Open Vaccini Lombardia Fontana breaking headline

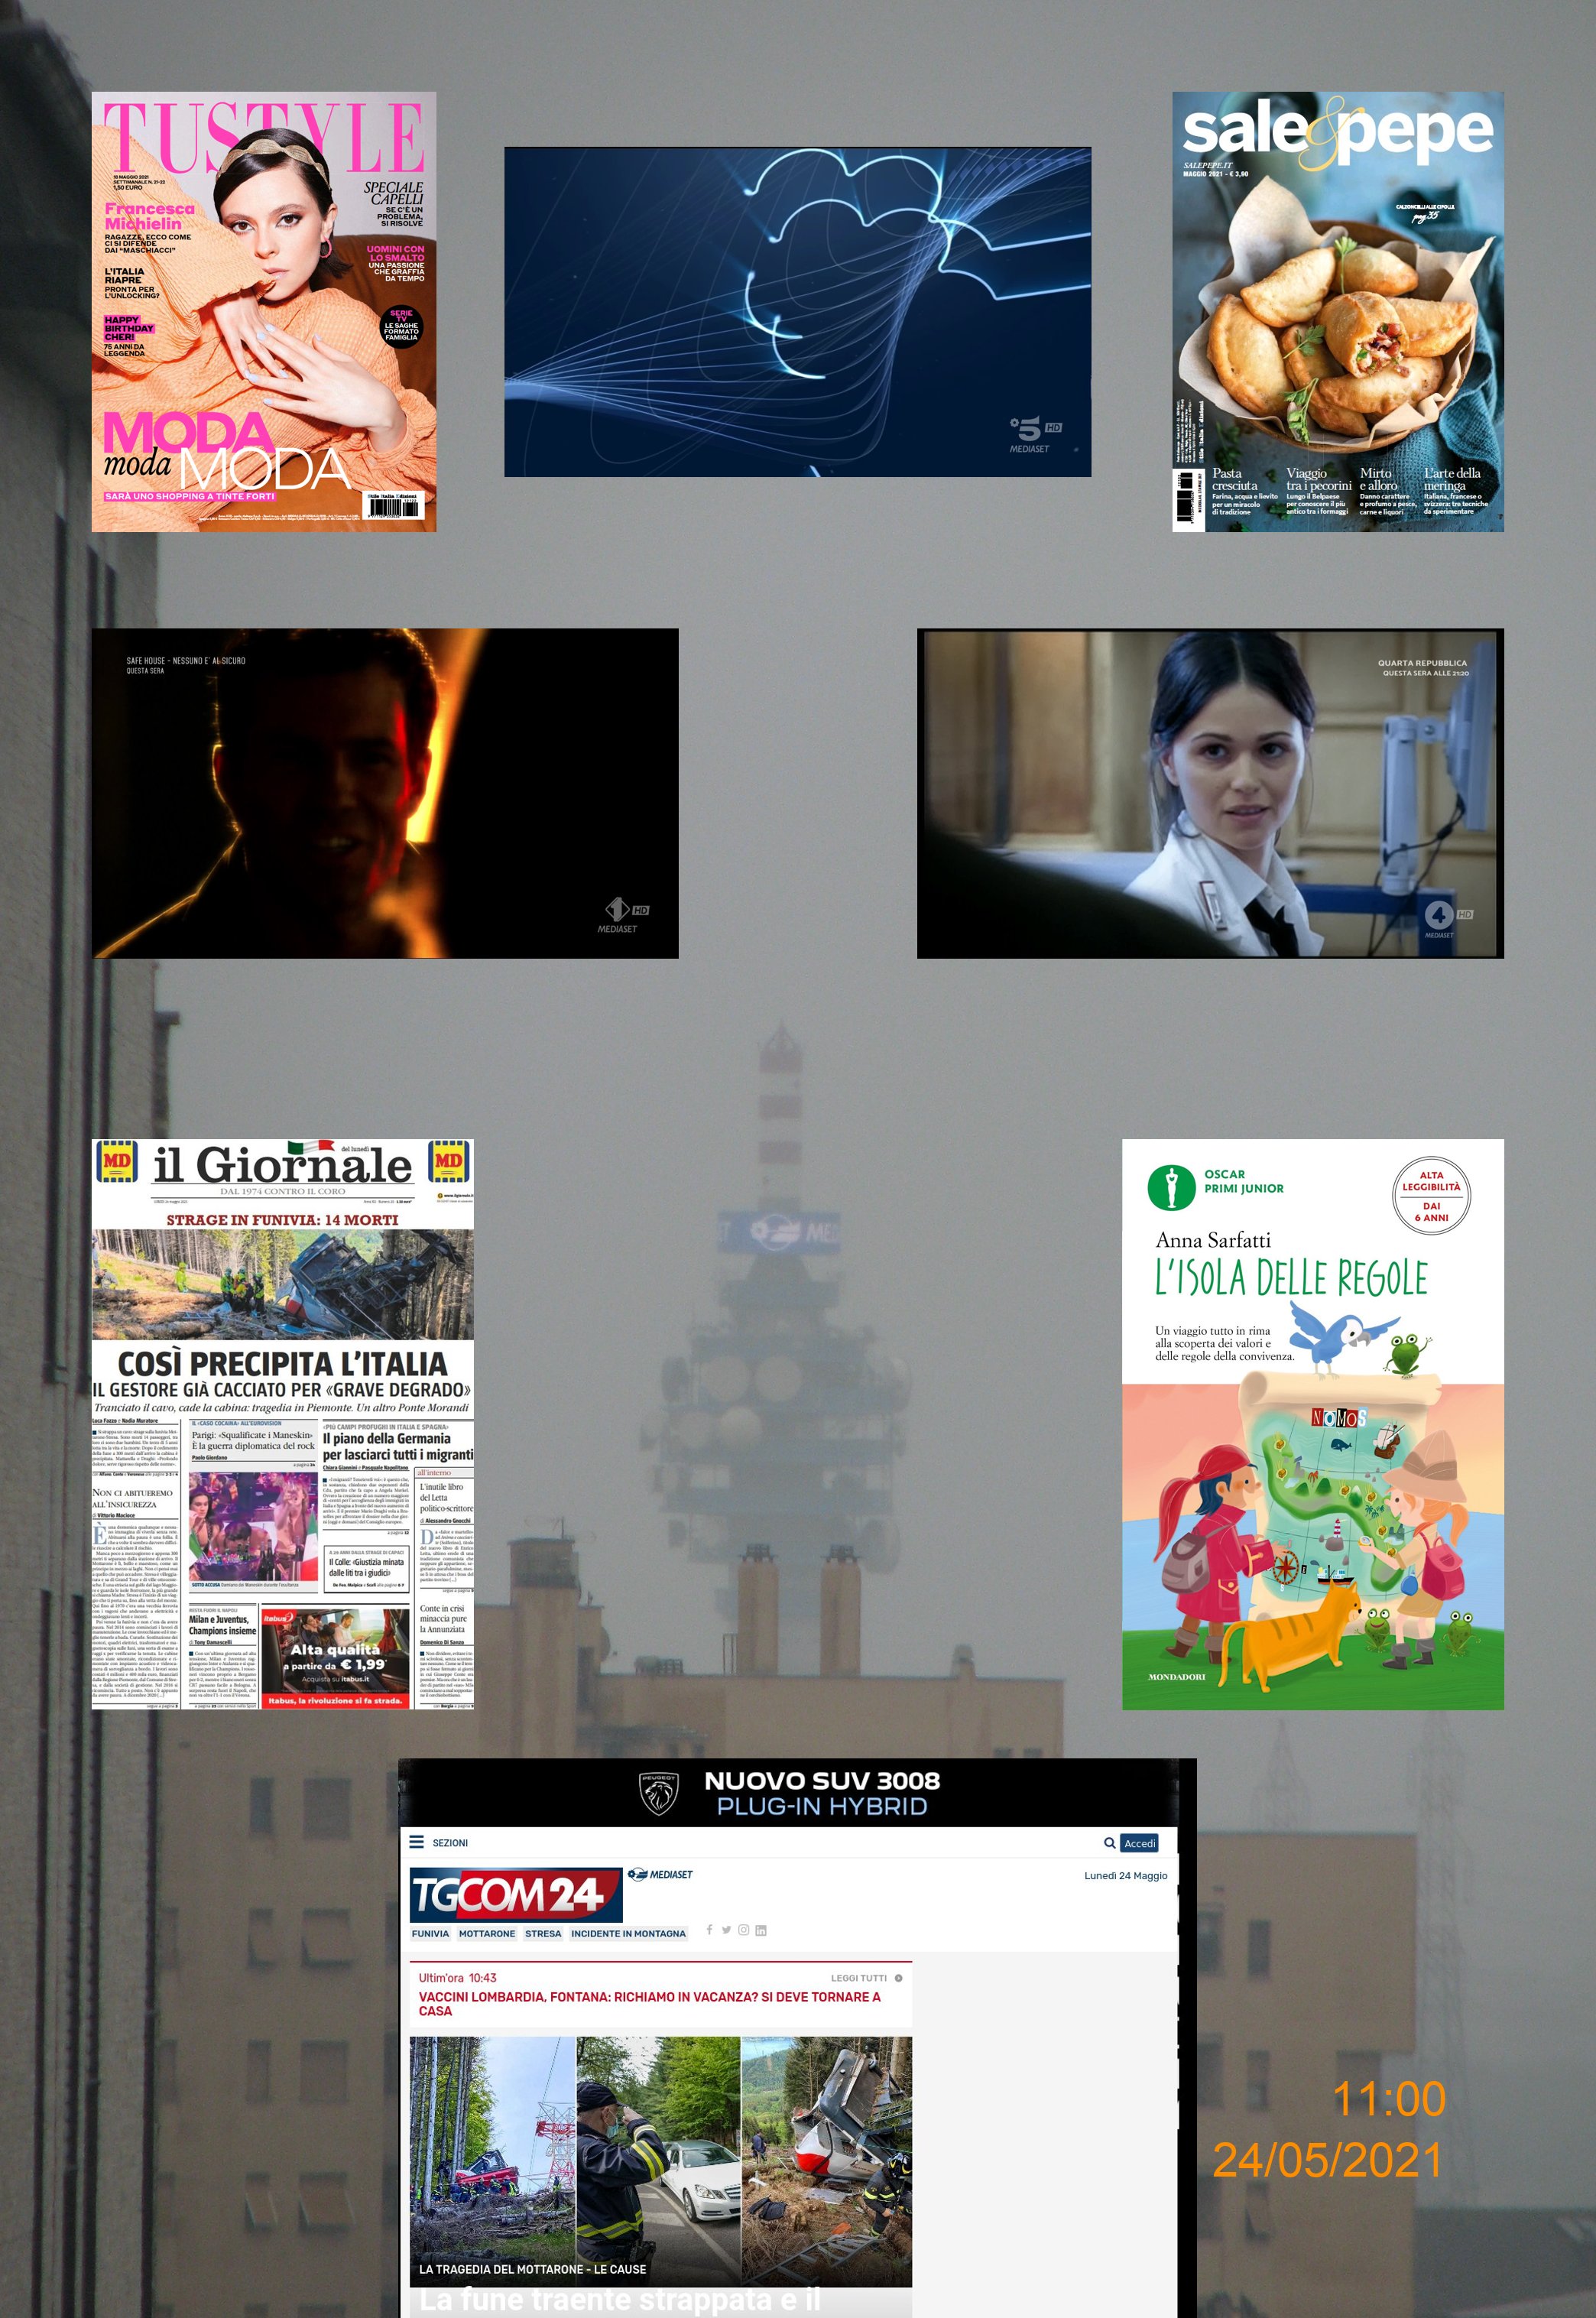point(650,2003)
